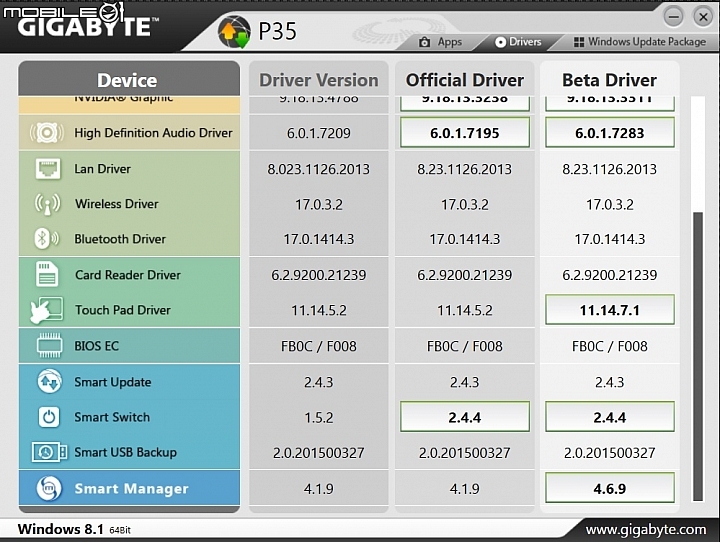Click the Driver Version column header
Image resolution: width=720 pixels, height=542 pixels.
click(319, 80)
